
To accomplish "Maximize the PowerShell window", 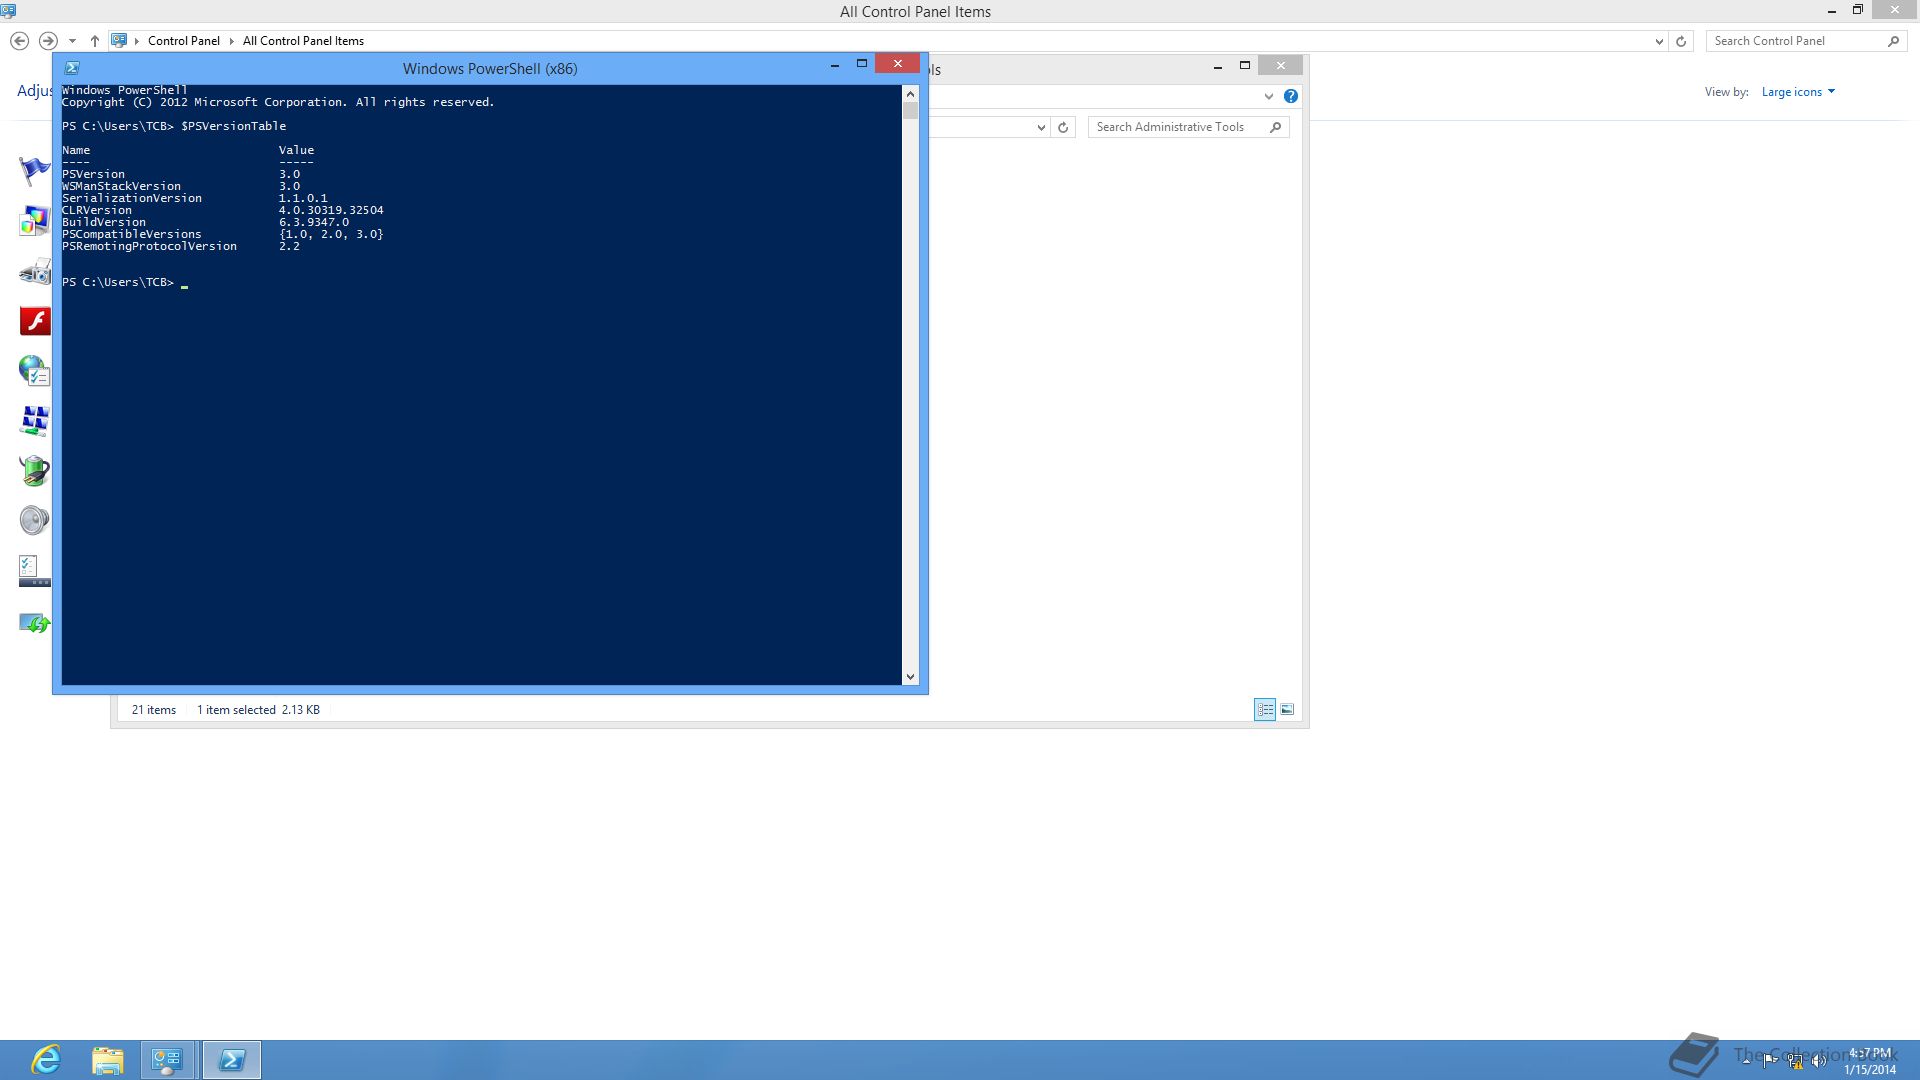I will (861, 64).
